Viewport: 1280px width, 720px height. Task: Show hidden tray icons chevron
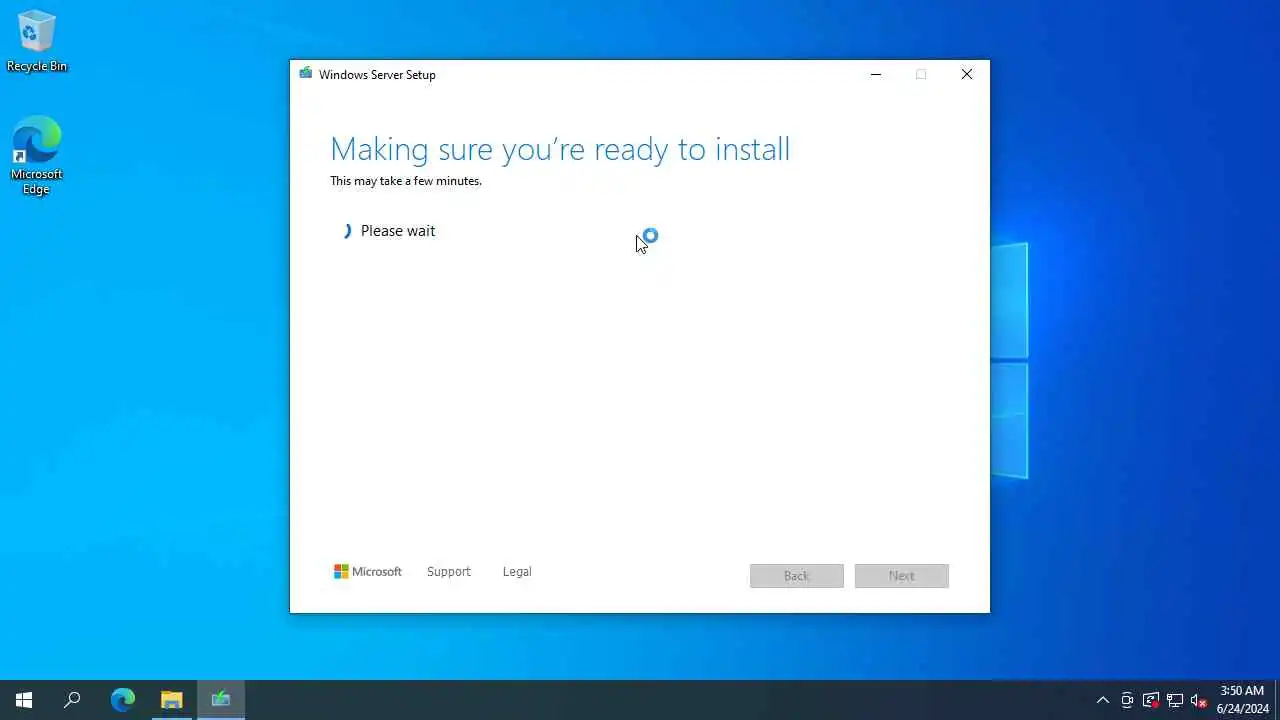point(1103,700)
